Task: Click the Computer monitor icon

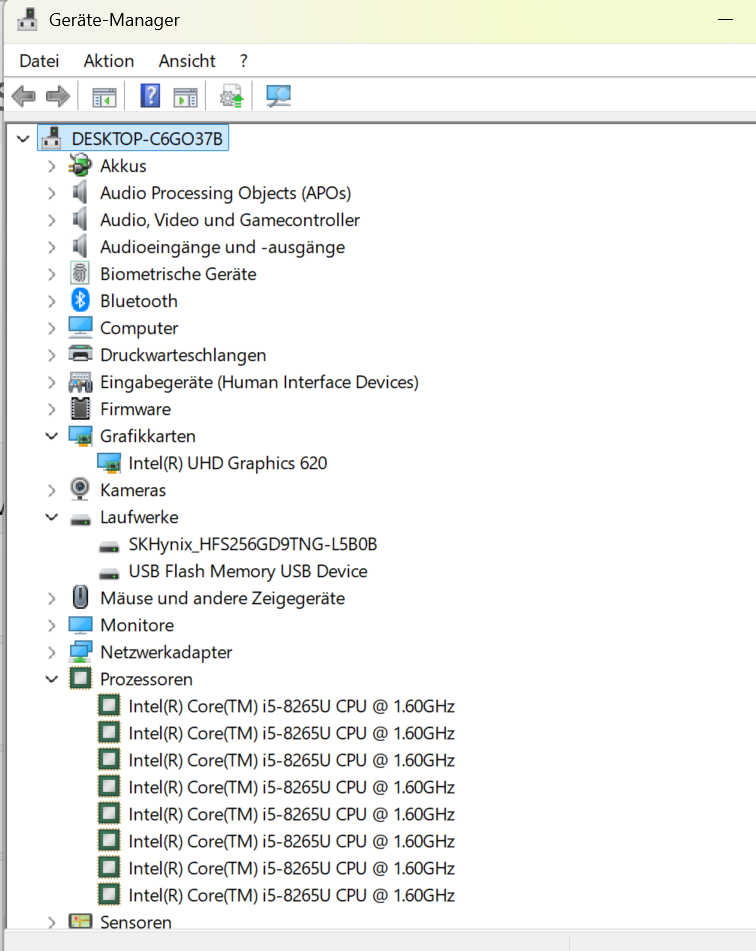Action: 80,328
